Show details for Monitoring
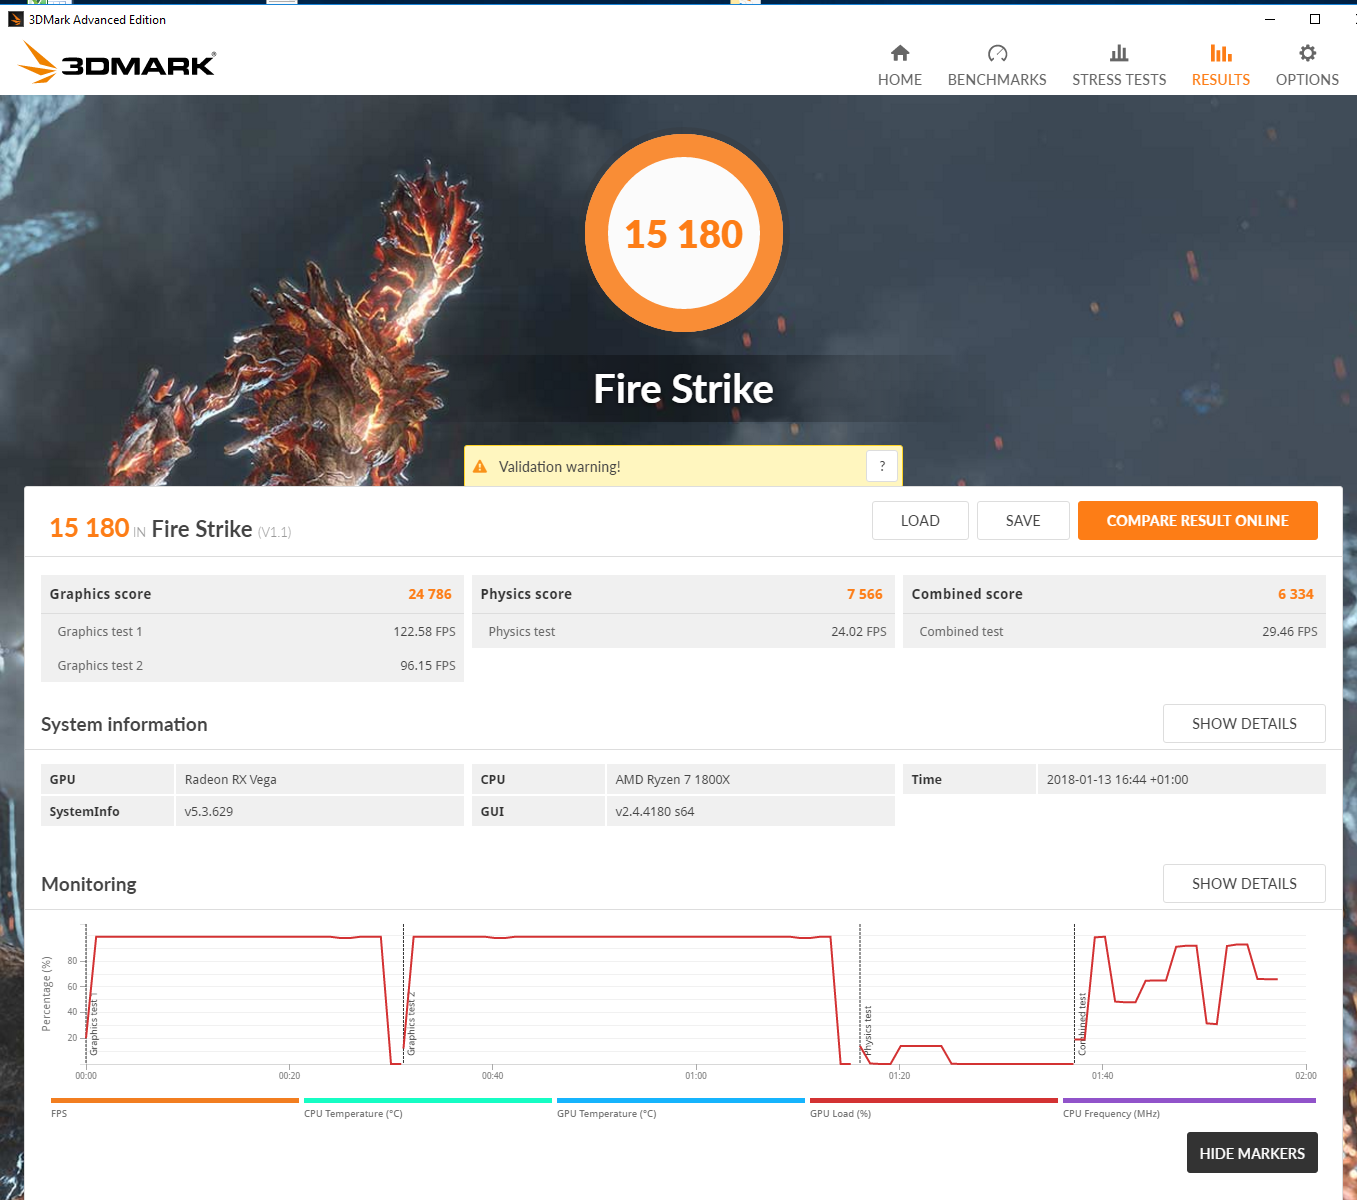 pos(1244,884)
